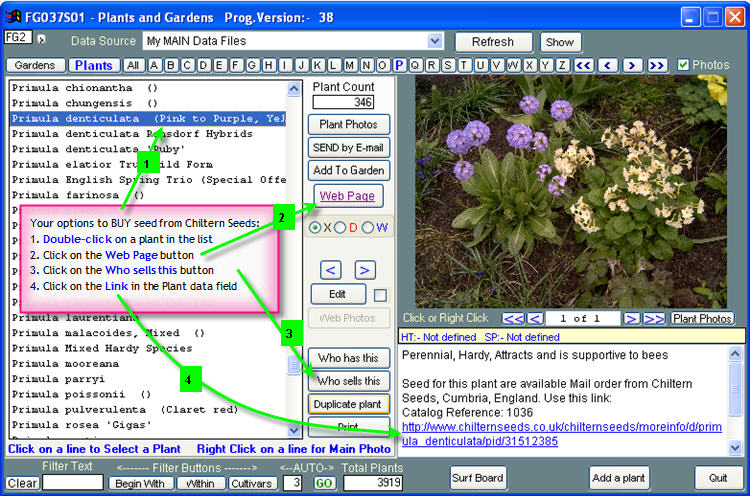Click Begin With filter button
750x496 pixels.
(140, 484)
